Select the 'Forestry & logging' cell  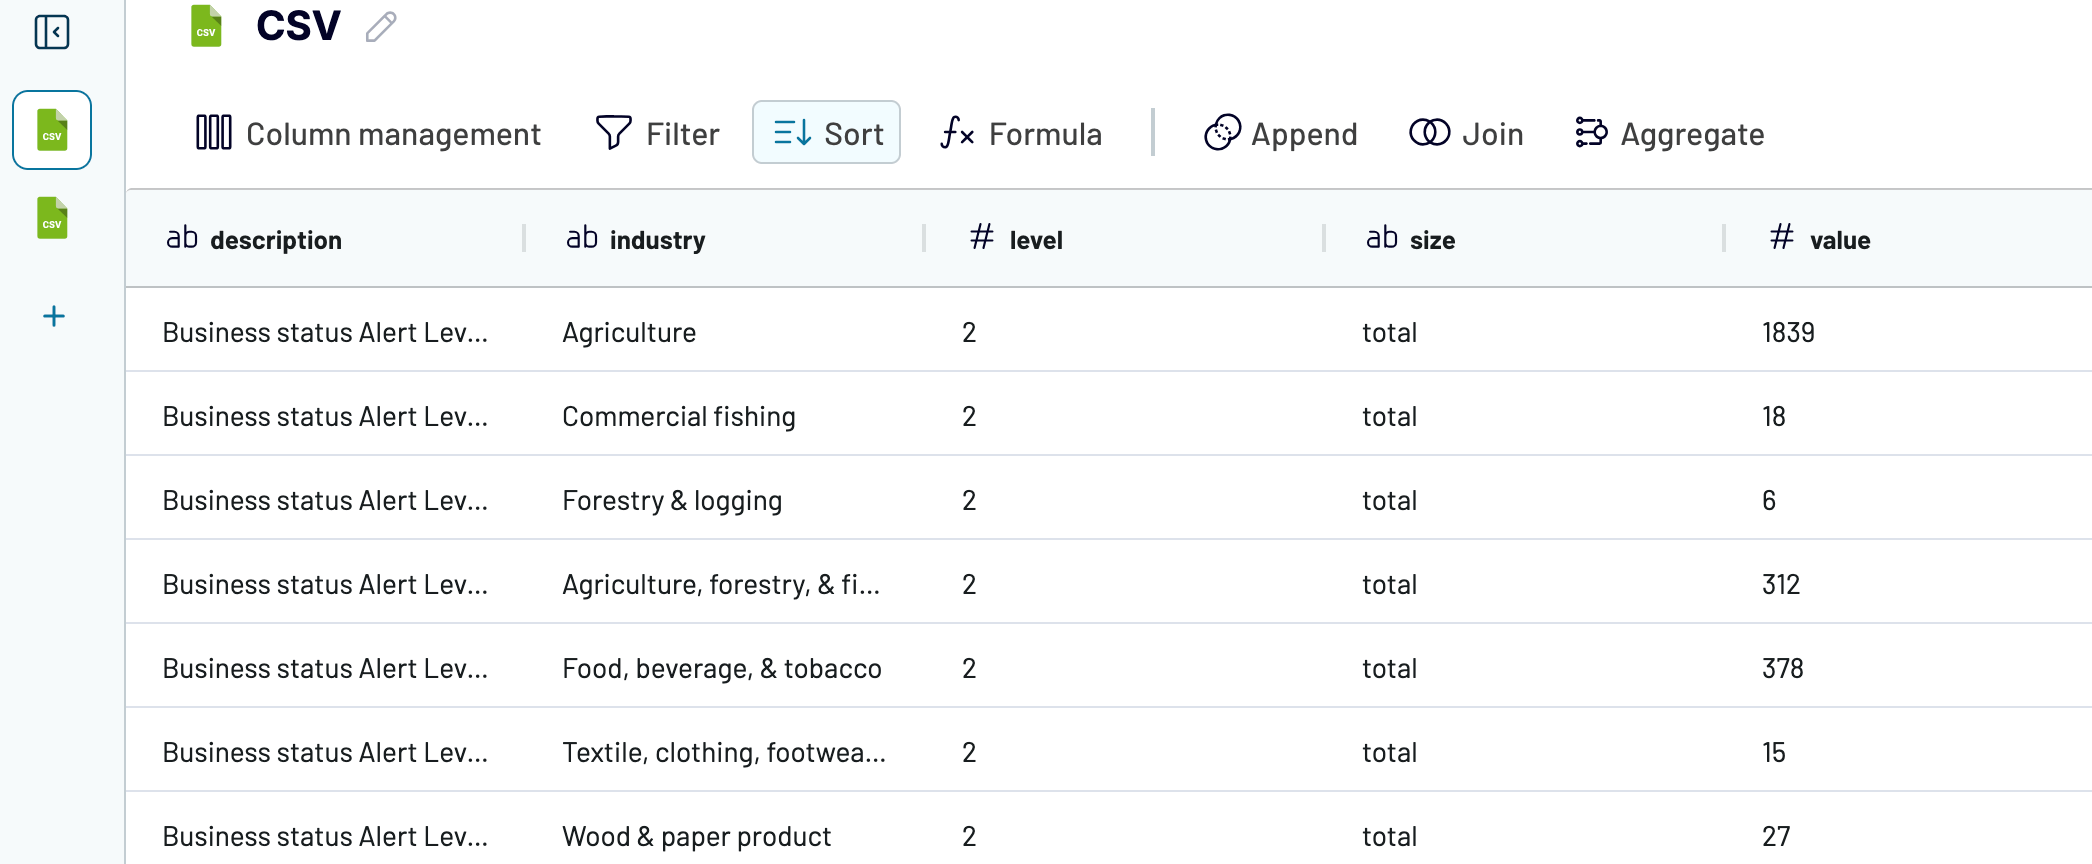tap(672, 500)
